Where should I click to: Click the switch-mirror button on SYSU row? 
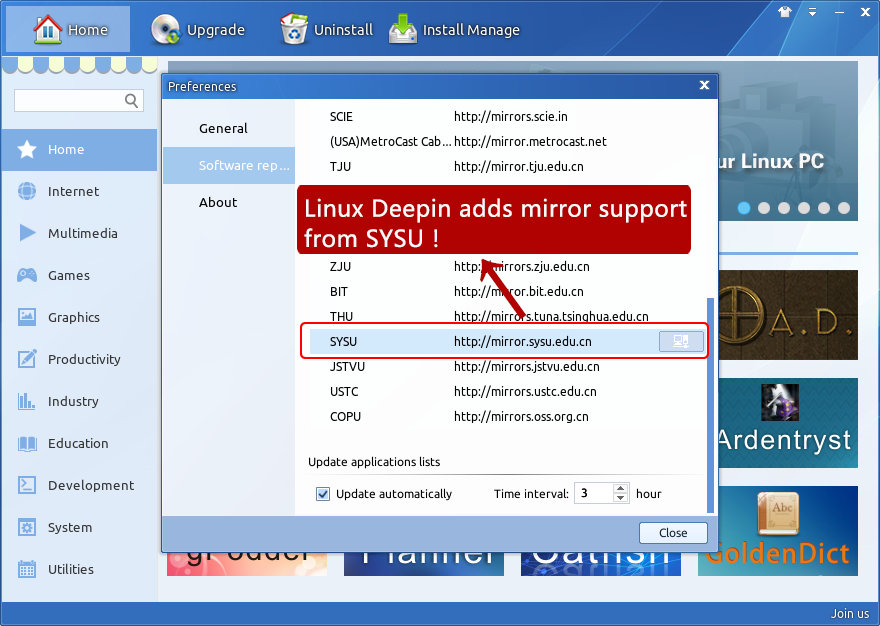click(x=681, y=341)
